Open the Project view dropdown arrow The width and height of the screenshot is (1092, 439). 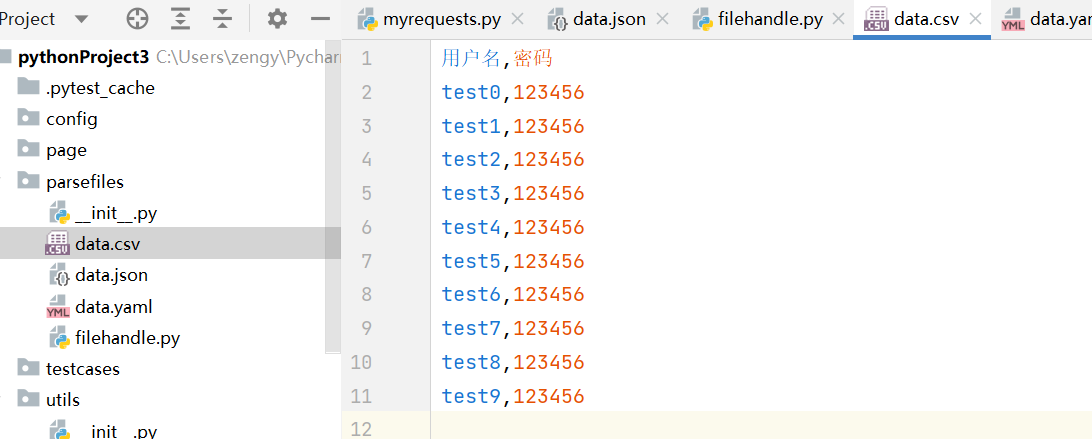click(x=81, y=20)
